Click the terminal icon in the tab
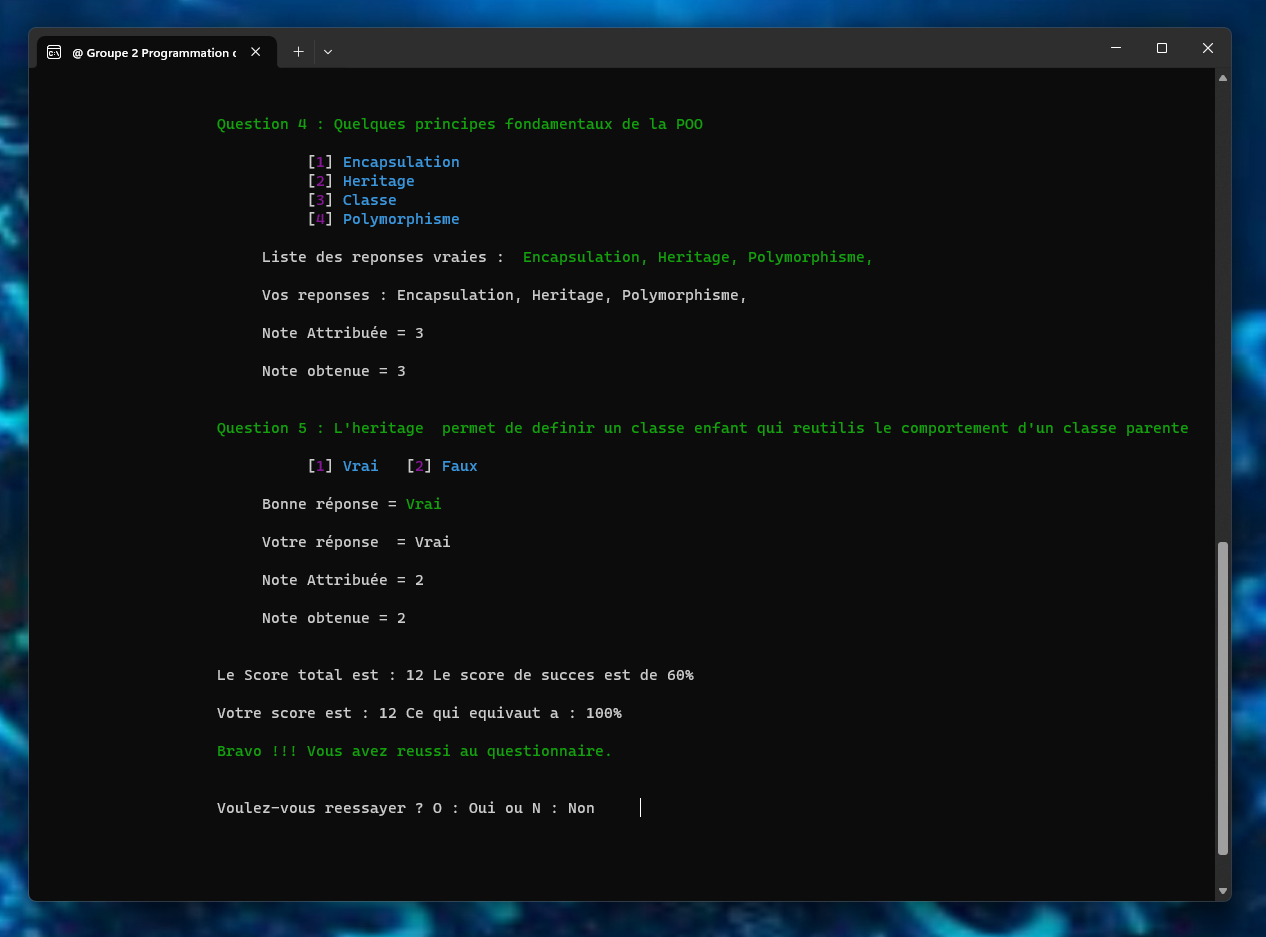1266x937 pixels. 54,52
